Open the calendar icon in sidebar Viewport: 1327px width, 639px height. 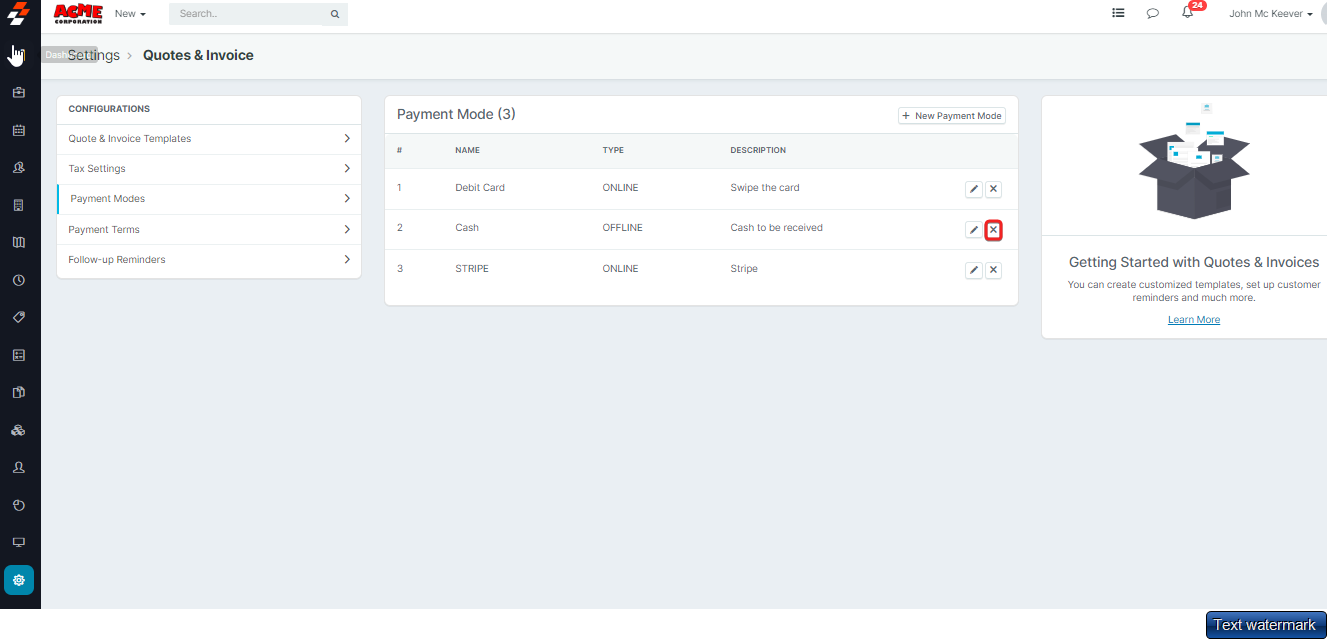[x=19, y=130]
